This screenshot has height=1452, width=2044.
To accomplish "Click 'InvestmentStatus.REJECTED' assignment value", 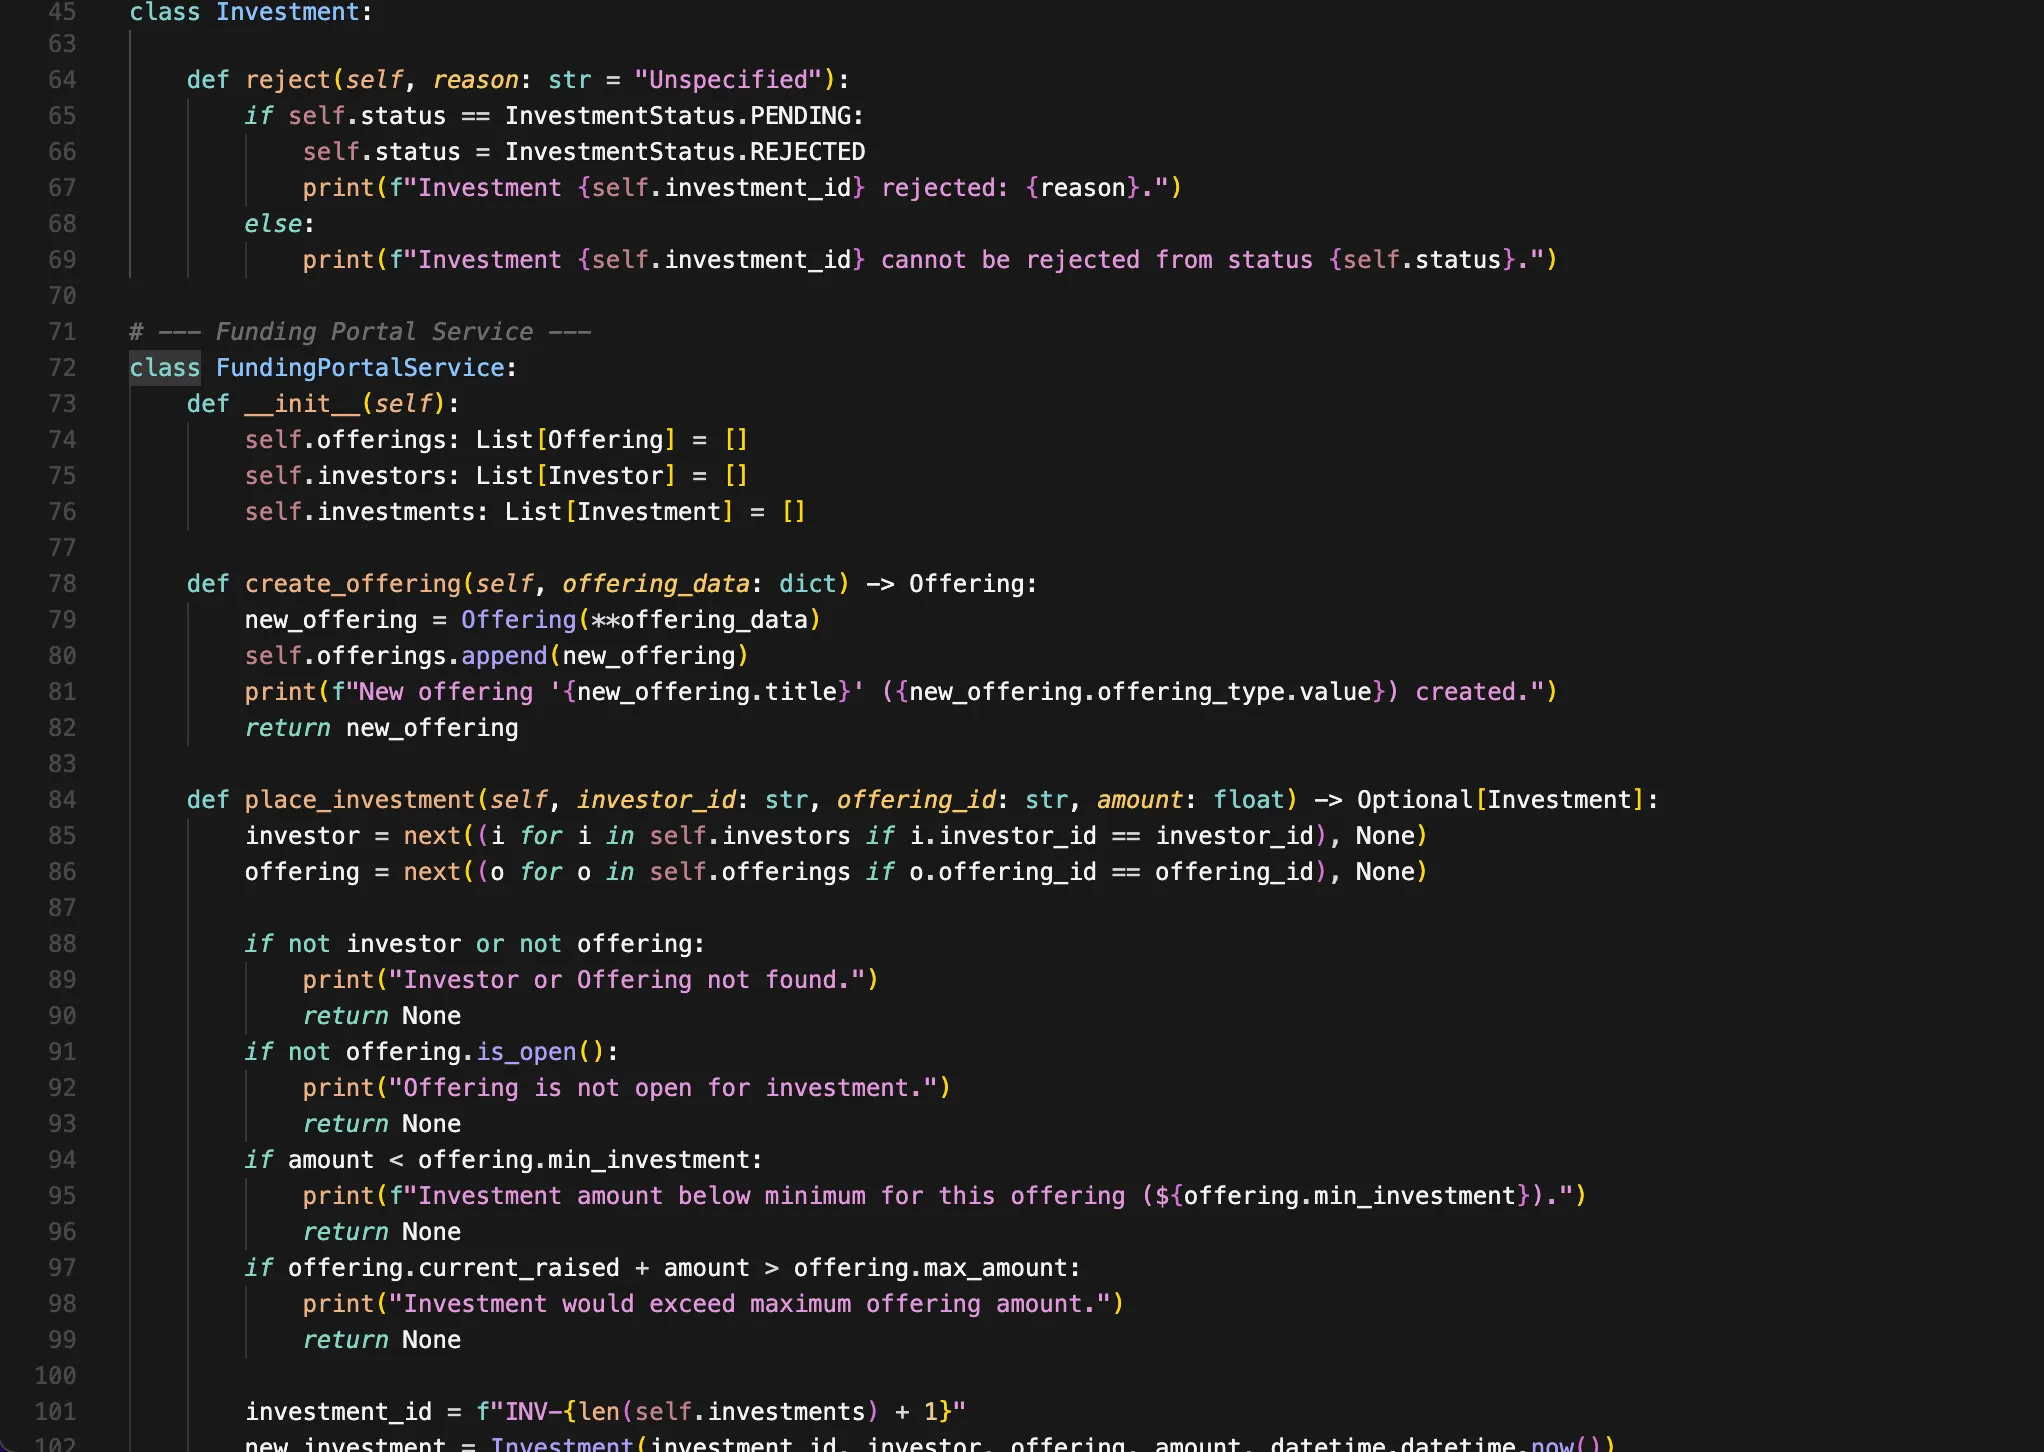I will click(685, 152).
